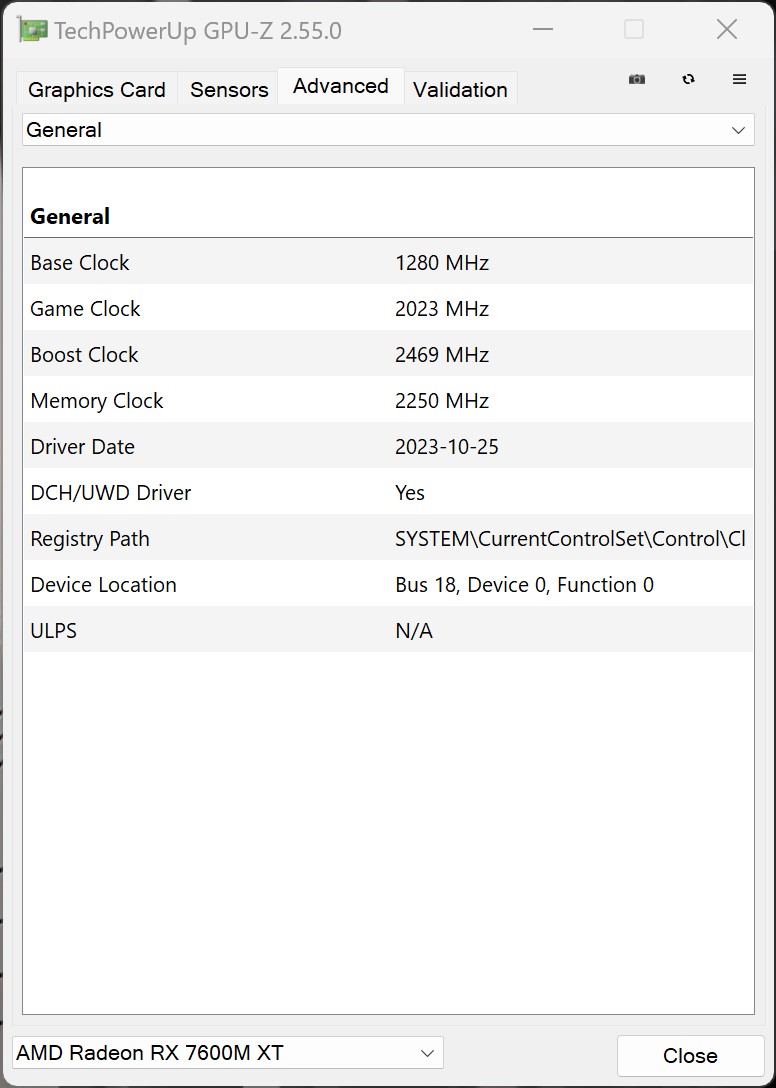The width and height of the screenshot is (776, 1088).
Task: Open the hamburger menu icon
Action: point(740,80)
